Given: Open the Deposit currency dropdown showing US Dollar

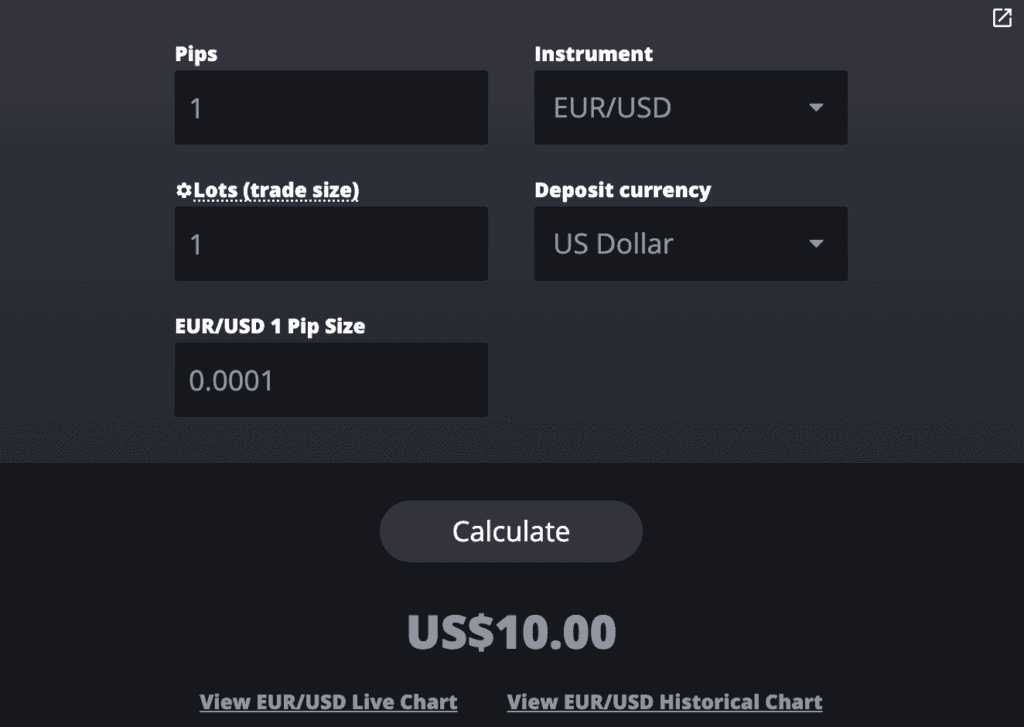Looking at the screenshot, I should point(690,243).
